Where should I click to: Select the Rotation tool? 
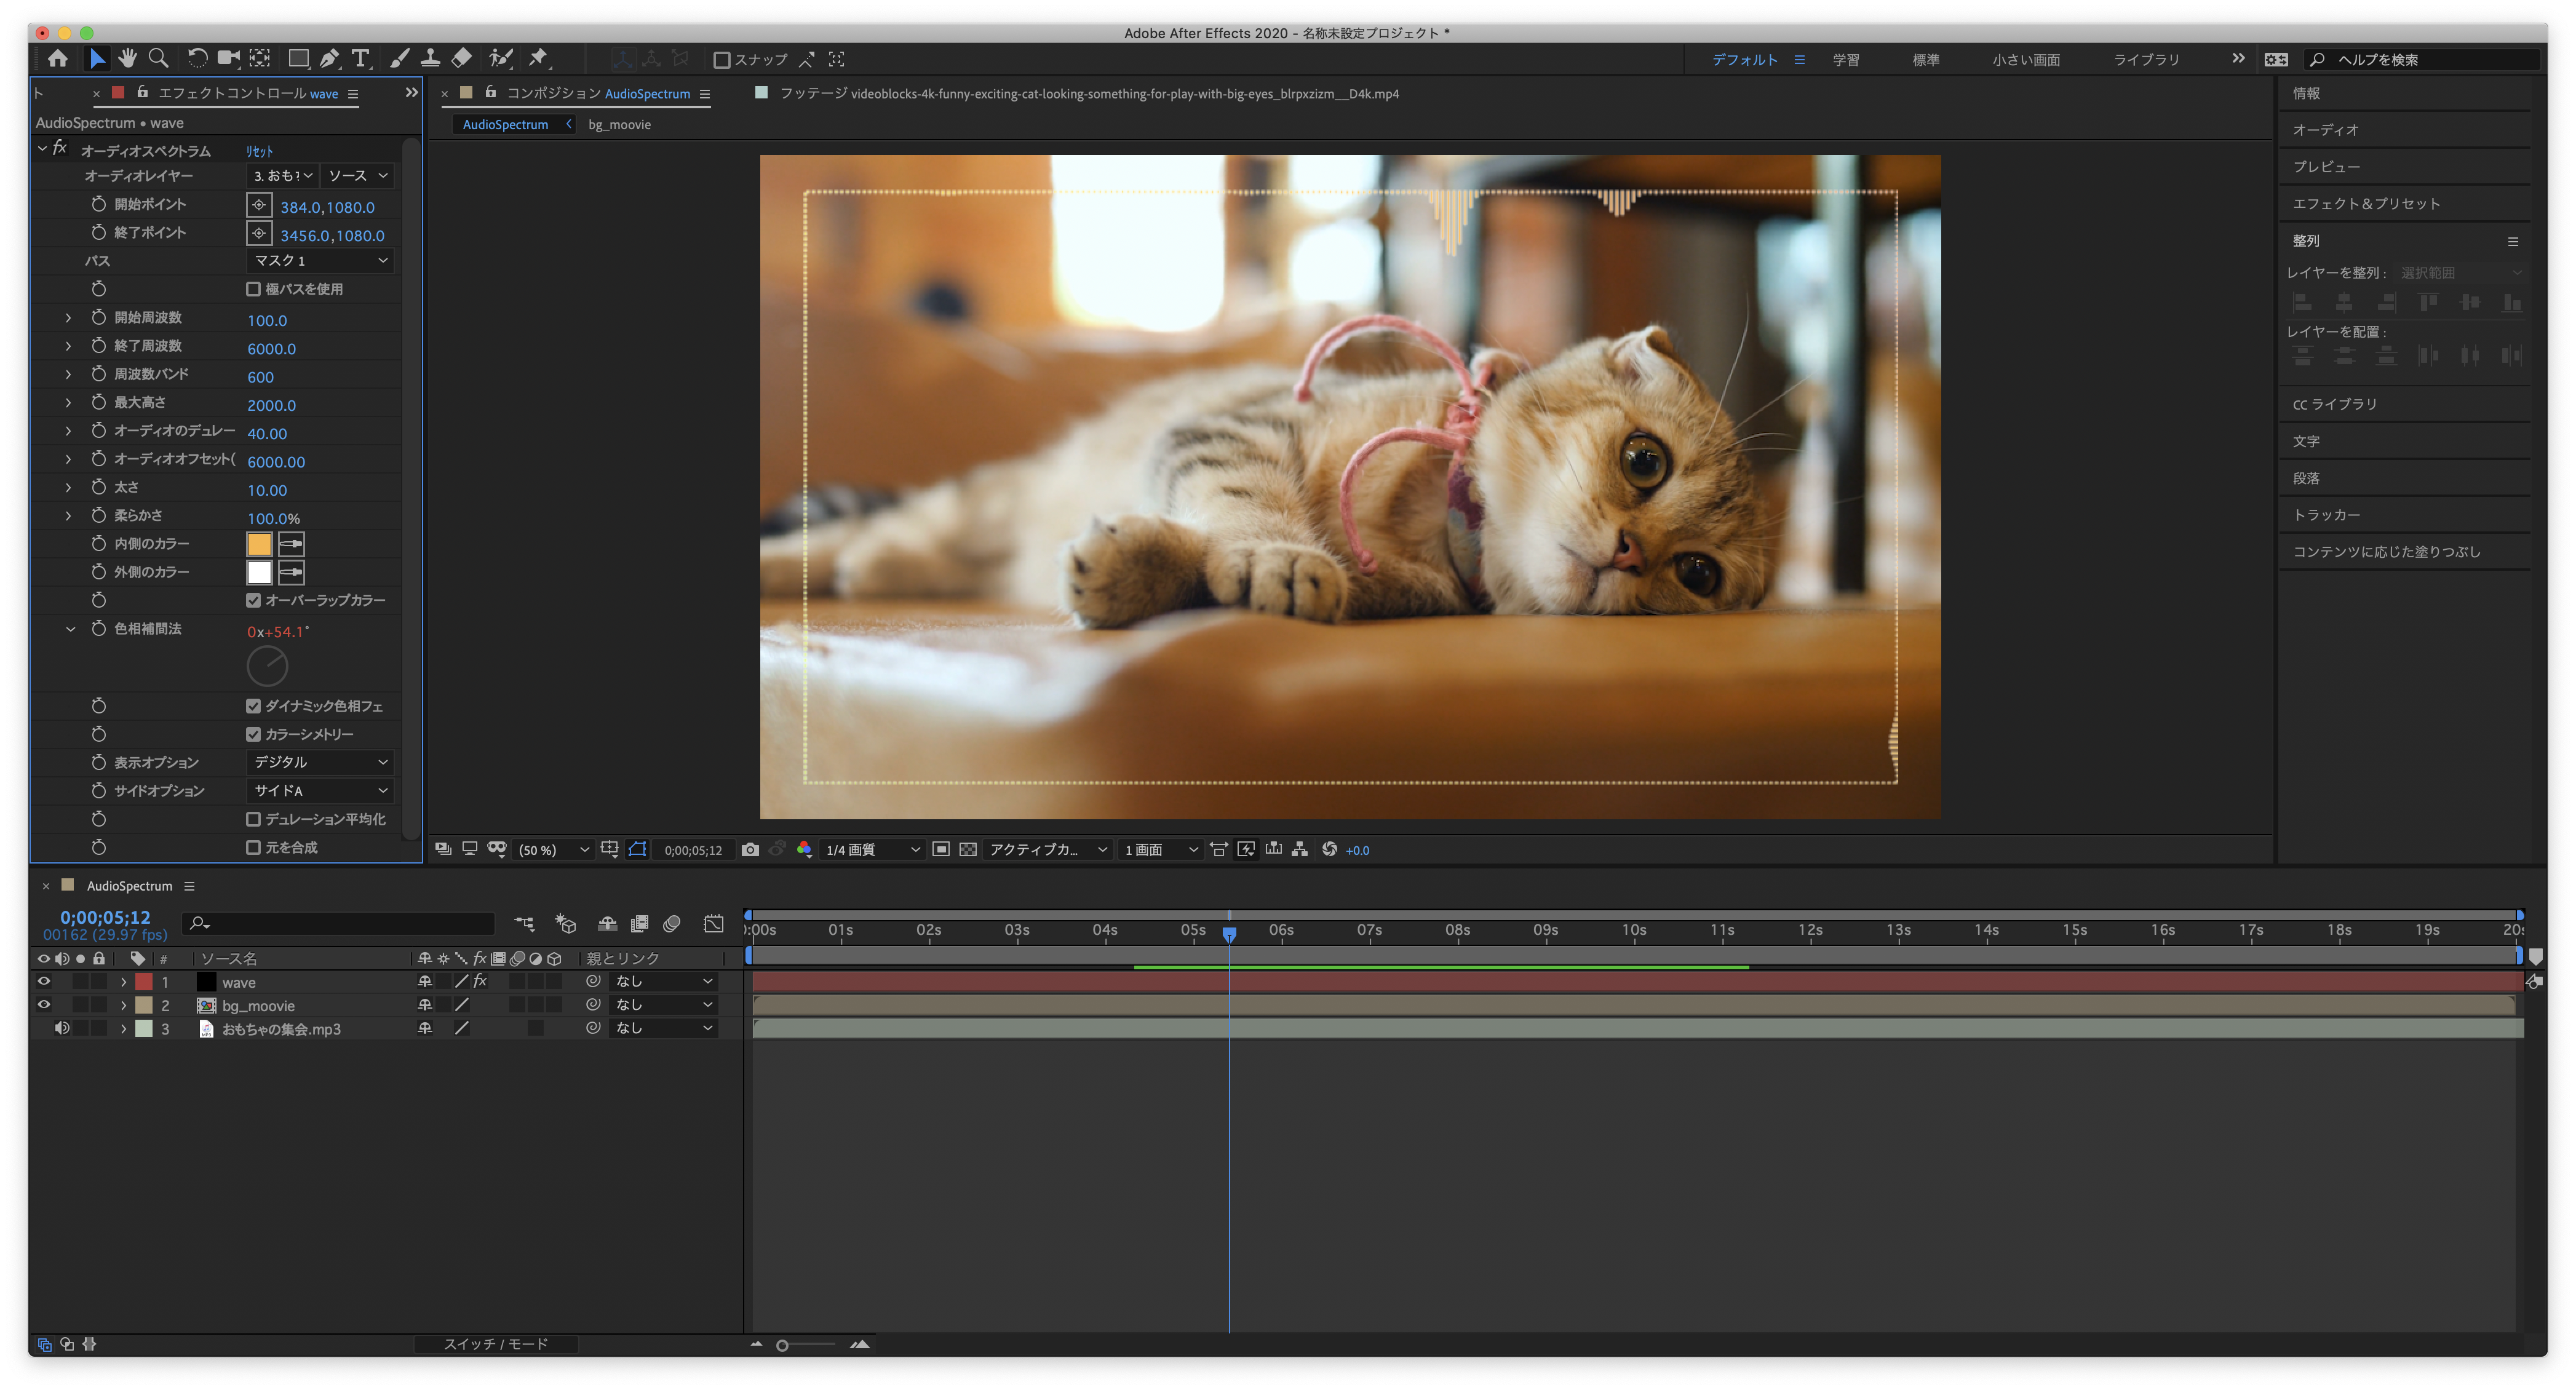click(x=198, y=59)
